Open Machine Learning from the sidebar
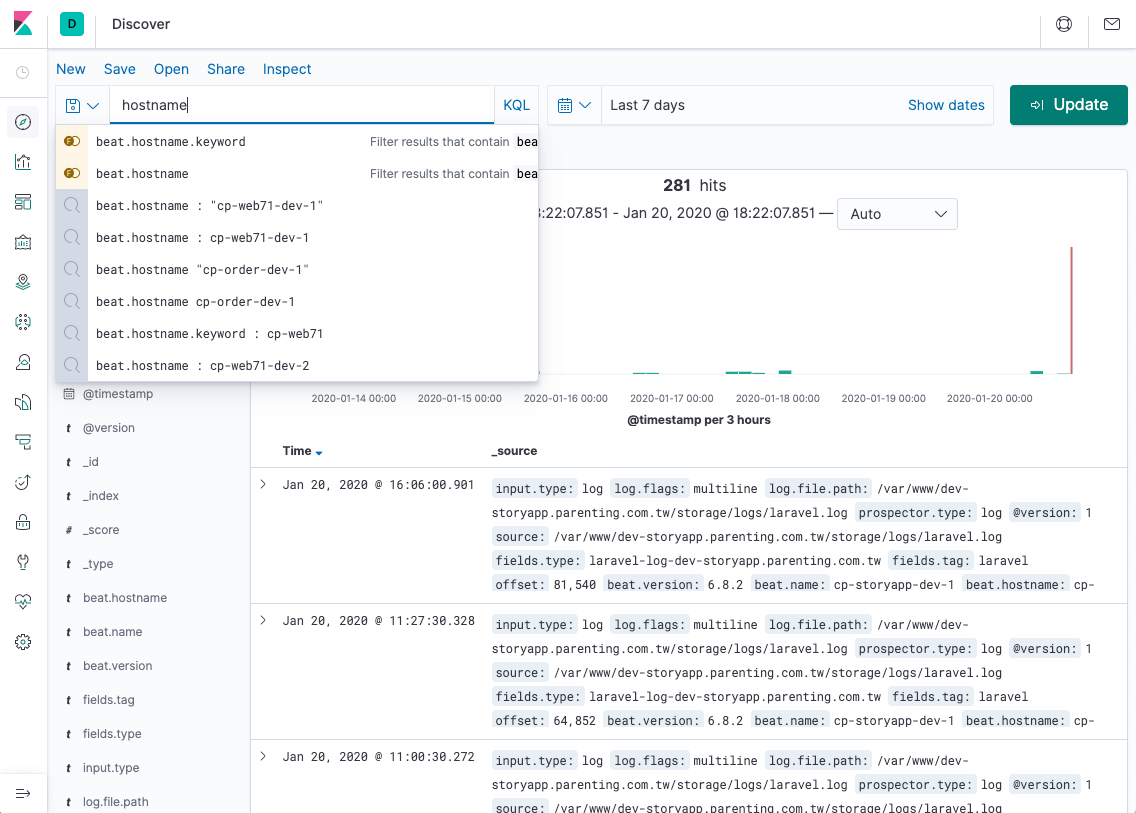Viewport: 1136px width, 813px height. pyautogui.click(x=23, y=321)
